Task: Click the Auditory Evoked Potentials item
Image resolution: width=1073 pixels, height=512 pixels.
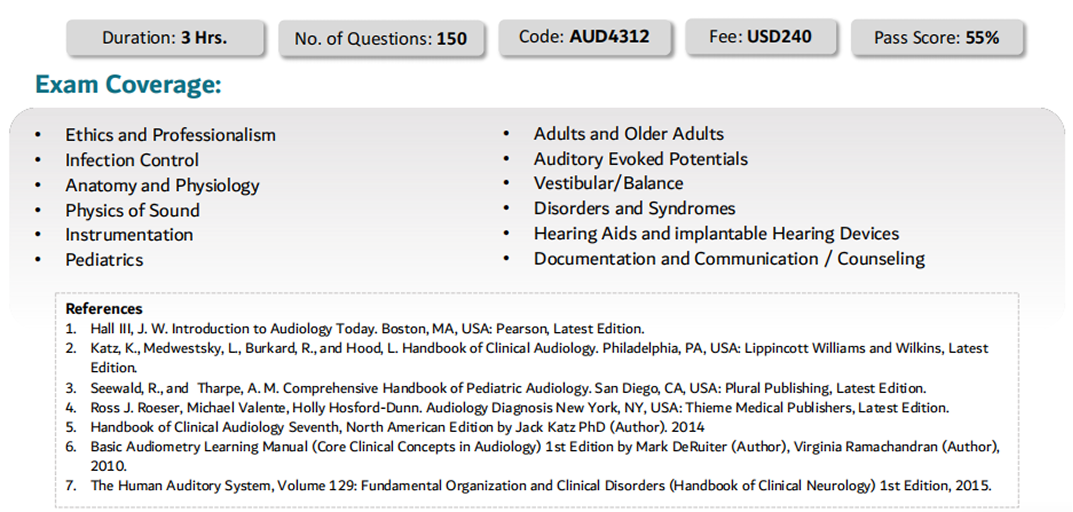Action: pyautogui.click(x=641, y=159)
